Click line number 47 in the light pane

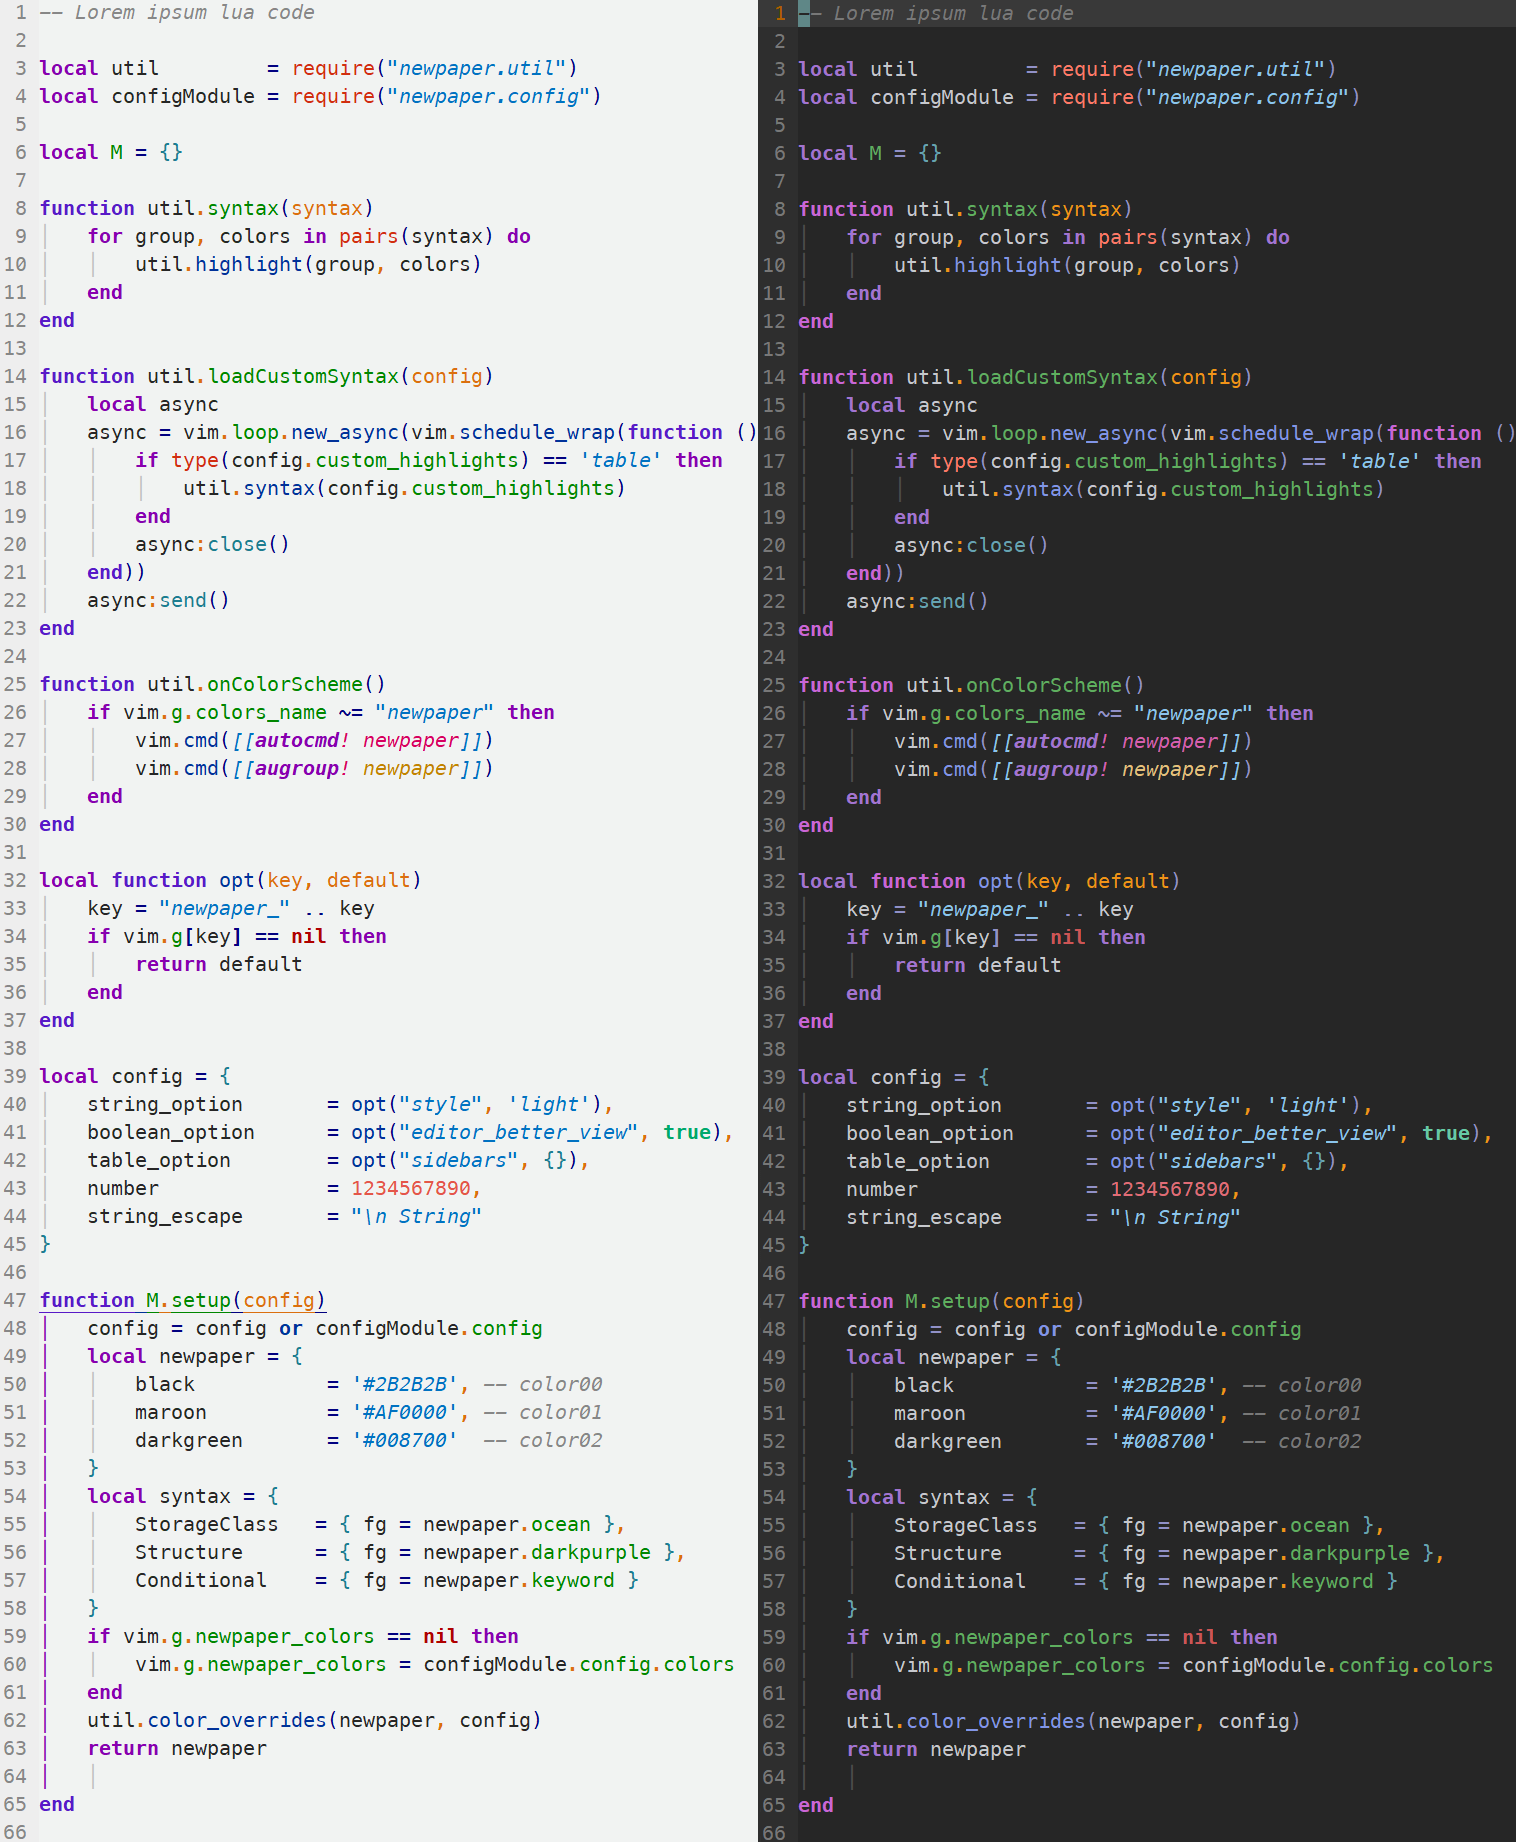tap(15, 1300)
